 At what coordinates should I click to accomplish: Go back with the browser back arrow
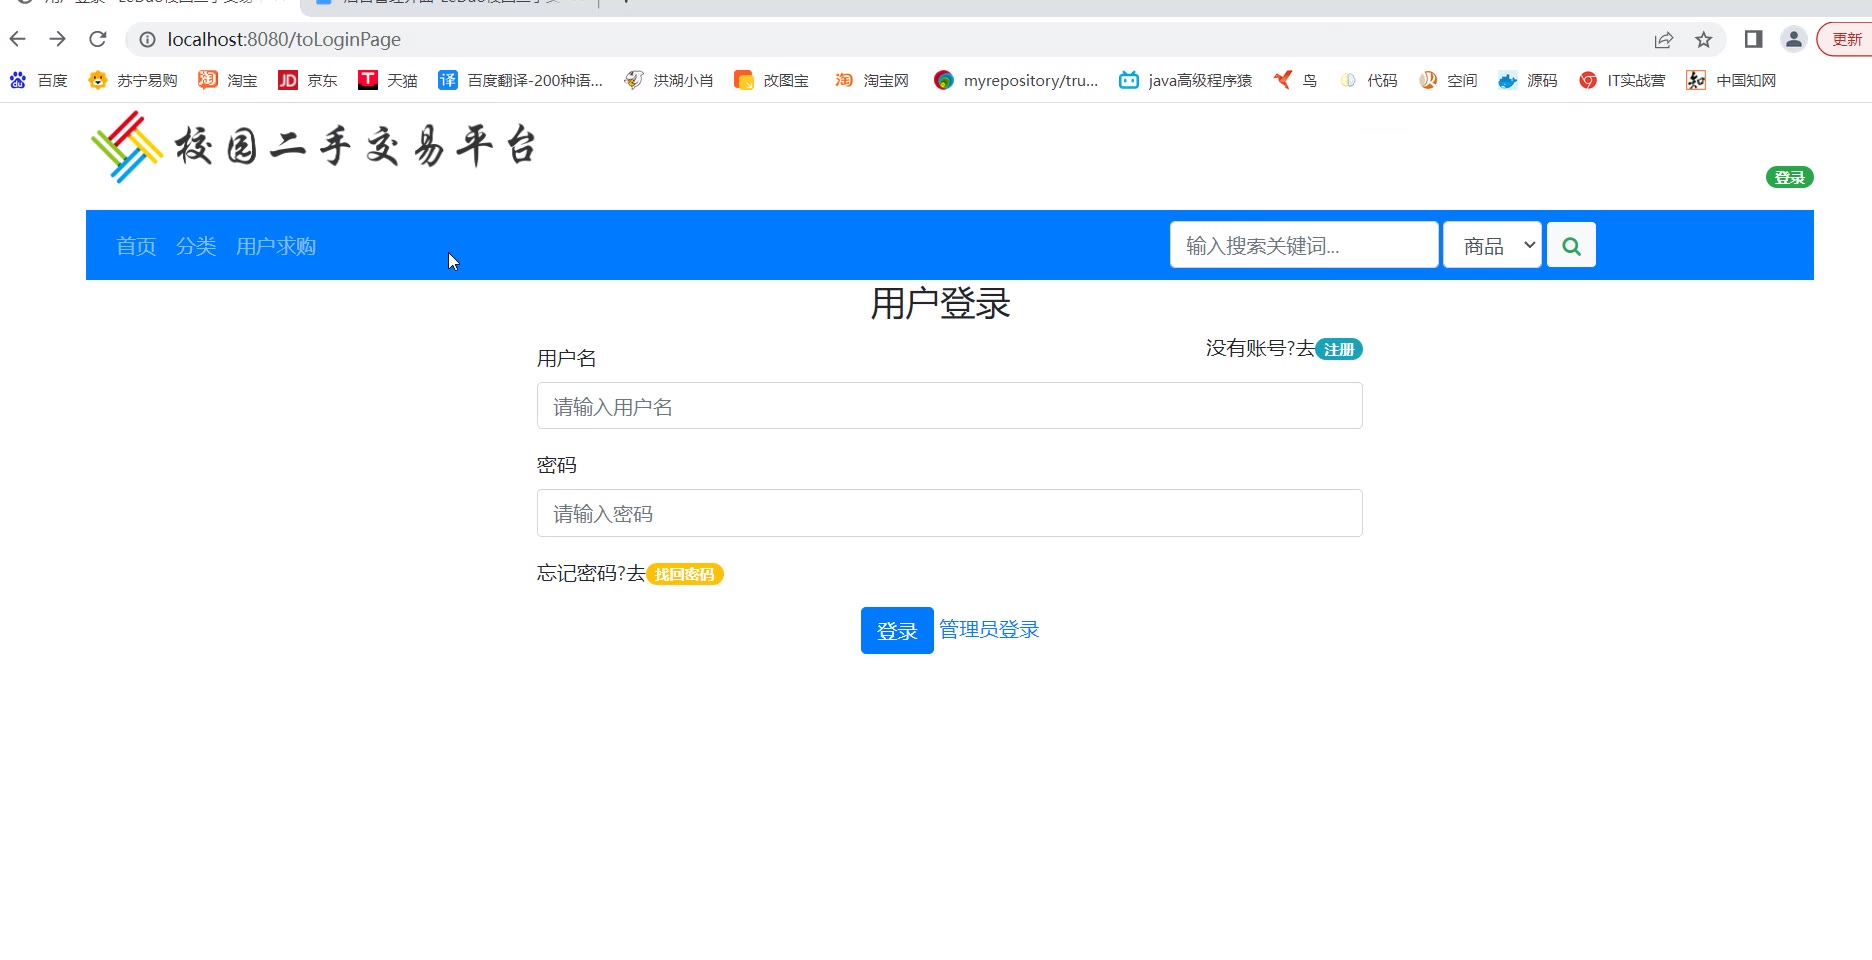point(18,39)
